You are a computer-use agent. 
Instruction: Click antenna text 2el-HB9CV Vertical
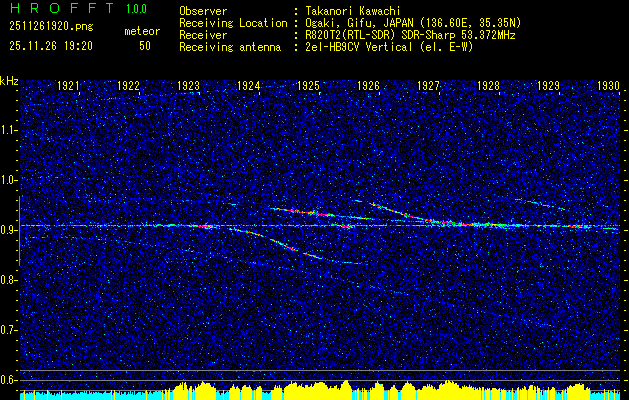tap(359, 47)
